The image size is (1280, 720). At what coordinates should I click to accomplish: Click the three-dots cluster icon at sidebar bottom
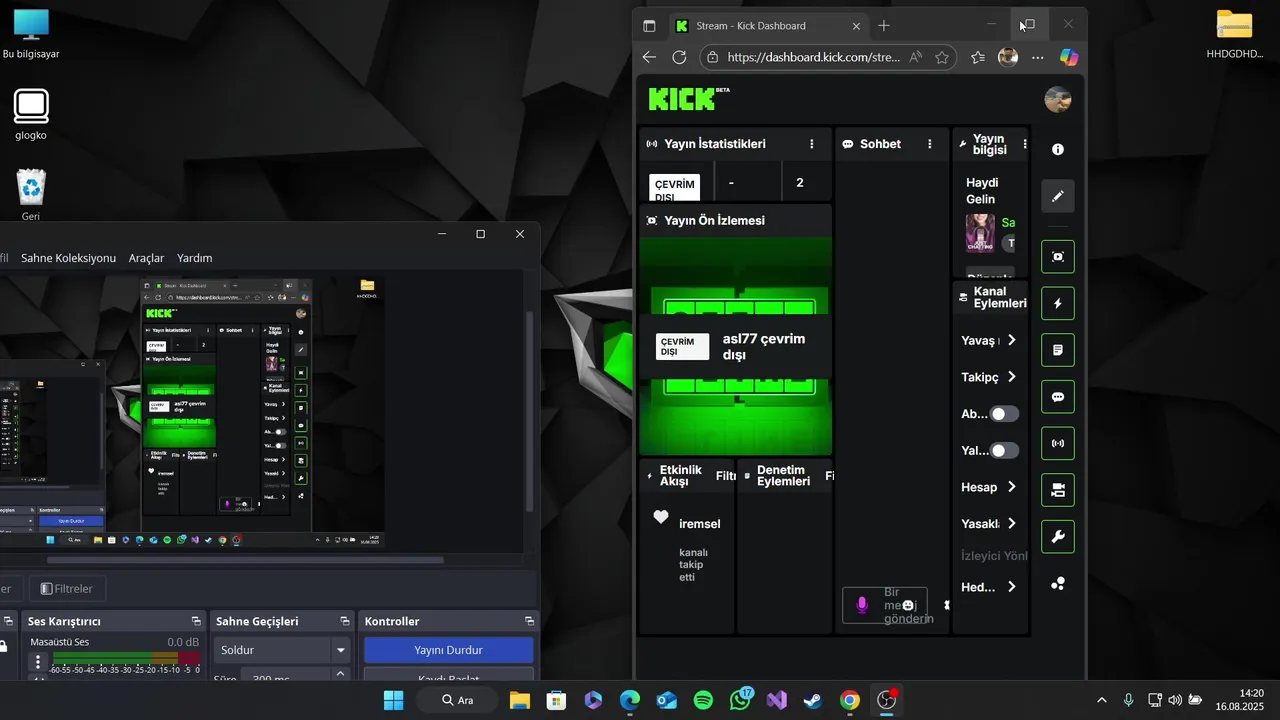[x=1058, y=584]
